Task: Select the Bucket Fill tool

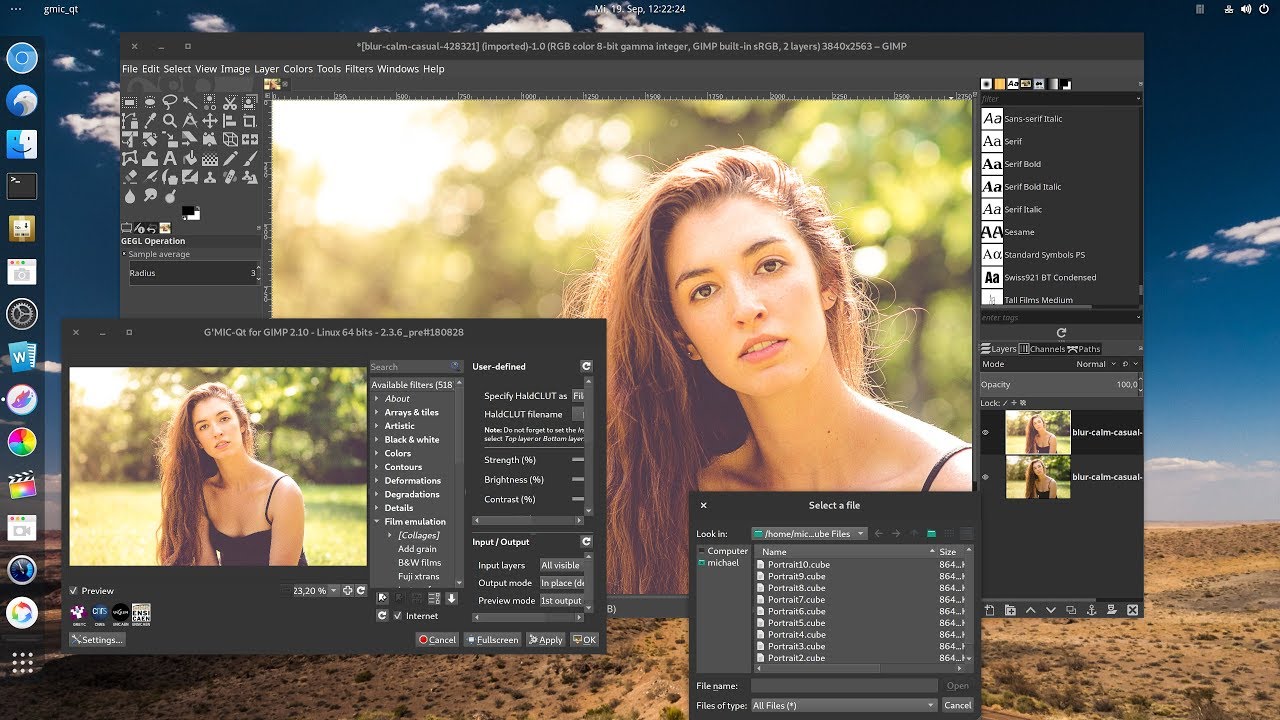Action: pyautogui.click(x=190, y=159)
